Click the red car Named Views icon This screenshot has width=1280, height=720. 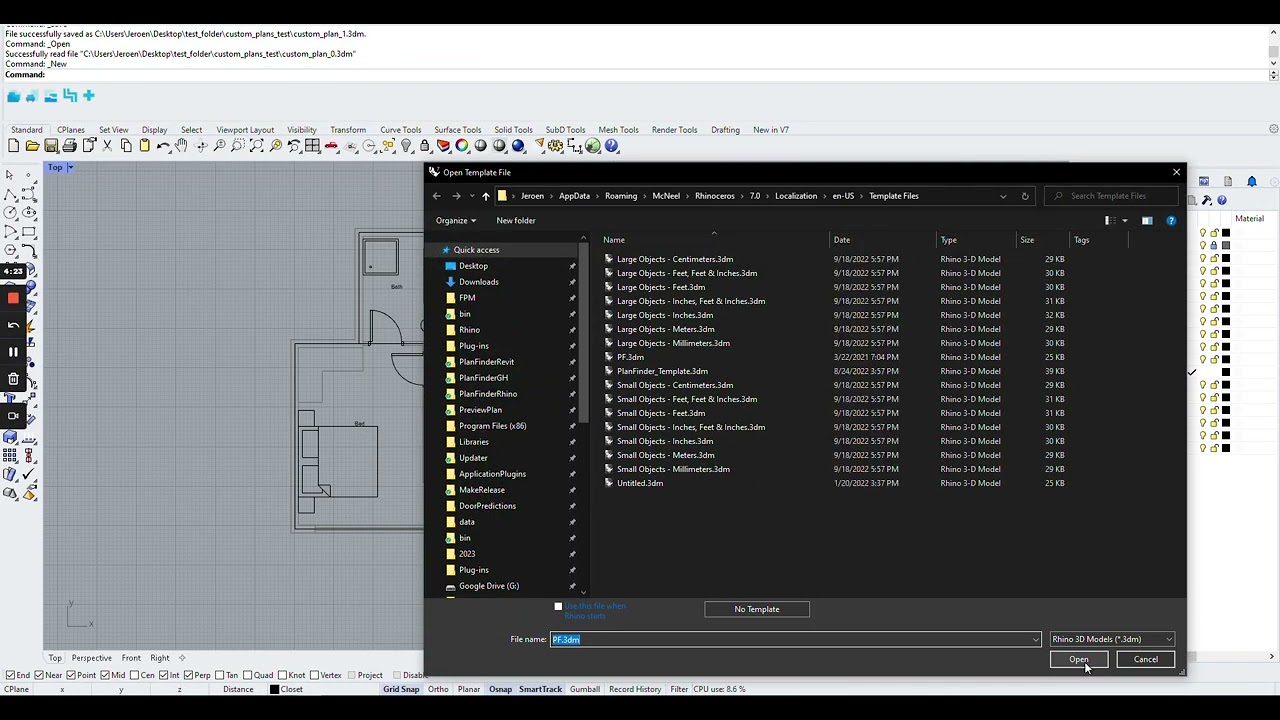tap(332, 146)
